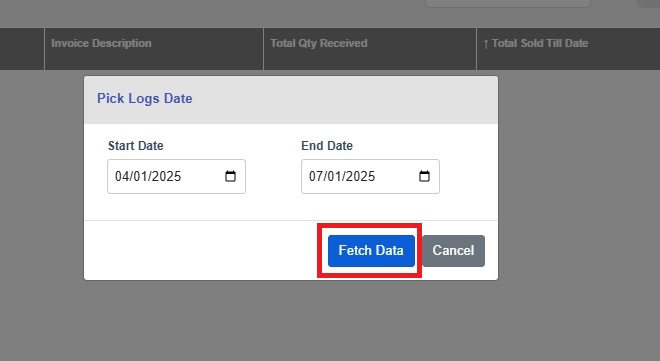Image resolution: width=660 pixels, height=361 pixels.
Task: Select the '04' segment in Start Date
Action: pos(122,176)
